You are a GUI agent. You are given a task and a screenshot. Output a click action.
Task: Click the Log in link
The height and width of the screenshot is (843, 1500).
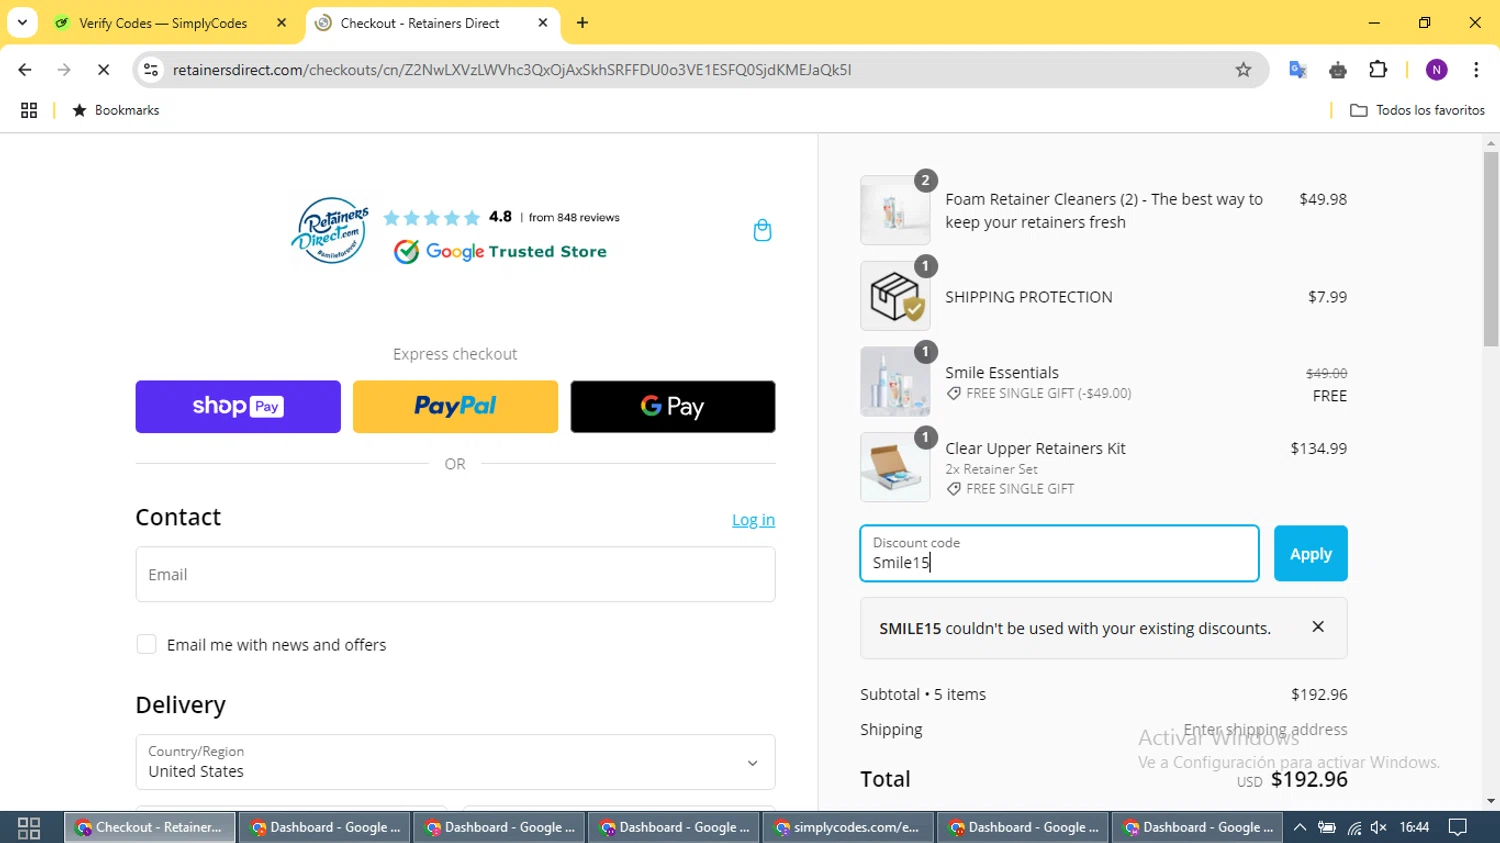coord(753,520)
